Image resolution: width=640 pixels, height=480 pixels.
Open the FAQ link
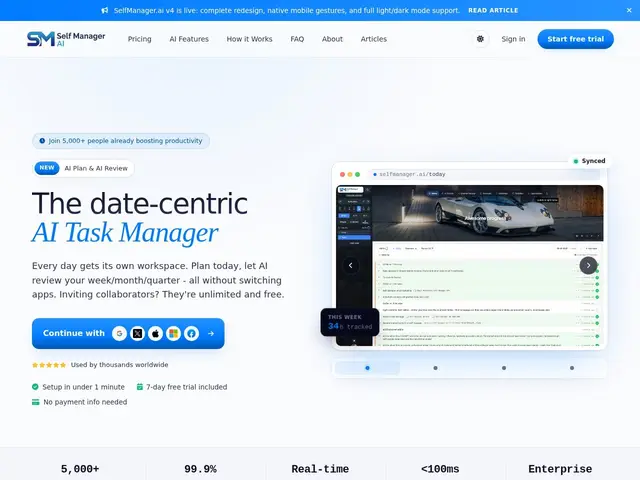297,39
